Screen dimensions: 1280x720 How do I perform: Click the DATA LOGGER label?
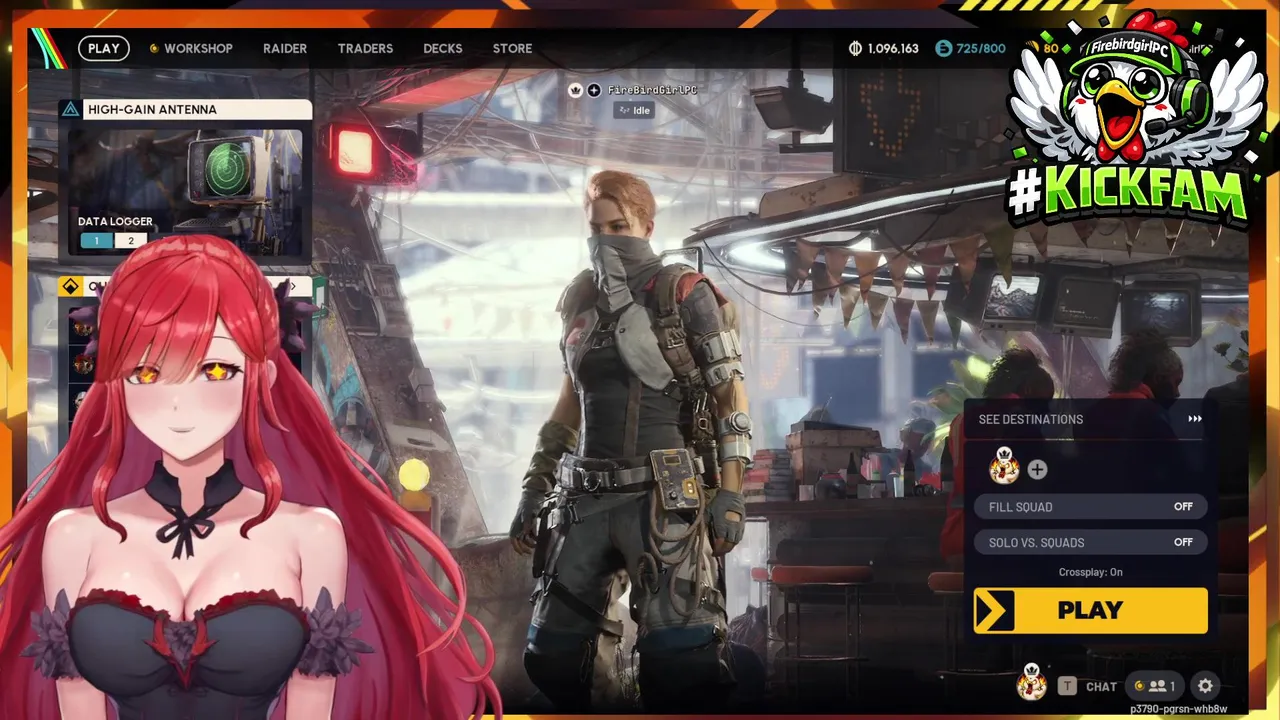click(x=115, y=222)
